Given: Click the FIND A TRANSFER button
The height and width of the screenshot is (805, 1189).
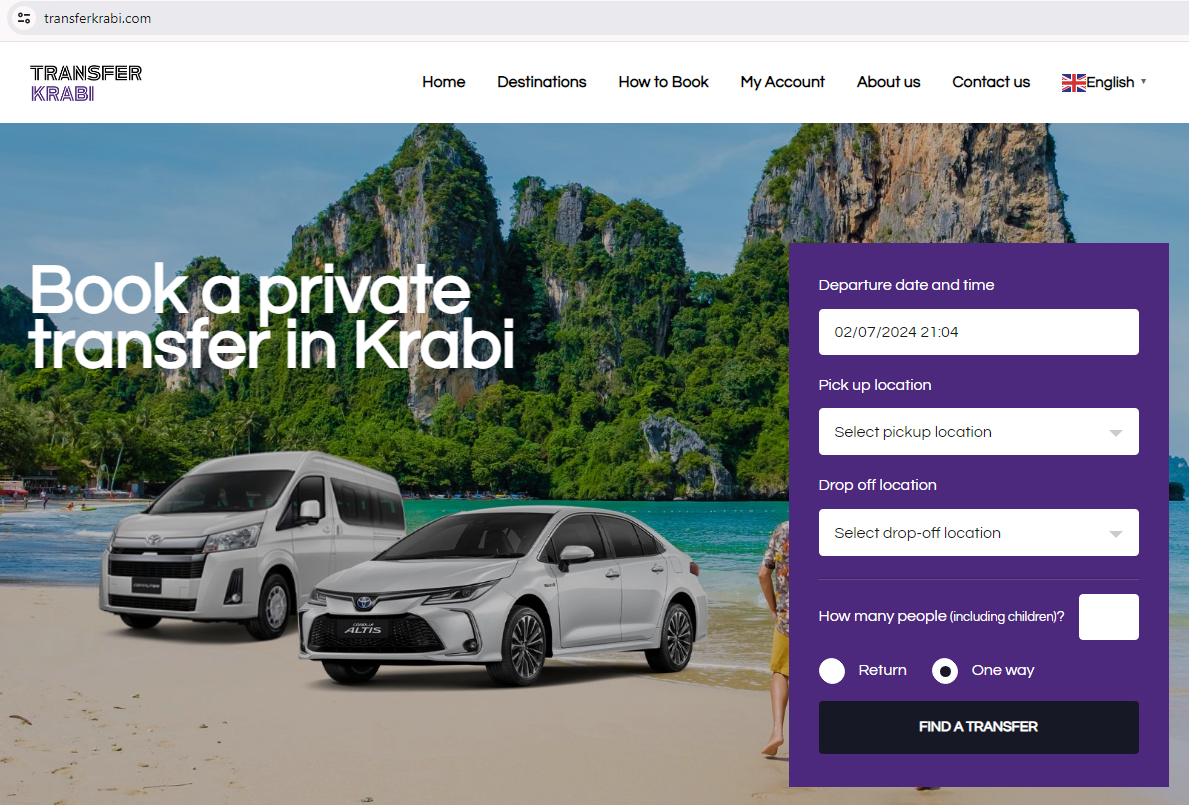Looking at the screenshot, I should coord(978,727).
